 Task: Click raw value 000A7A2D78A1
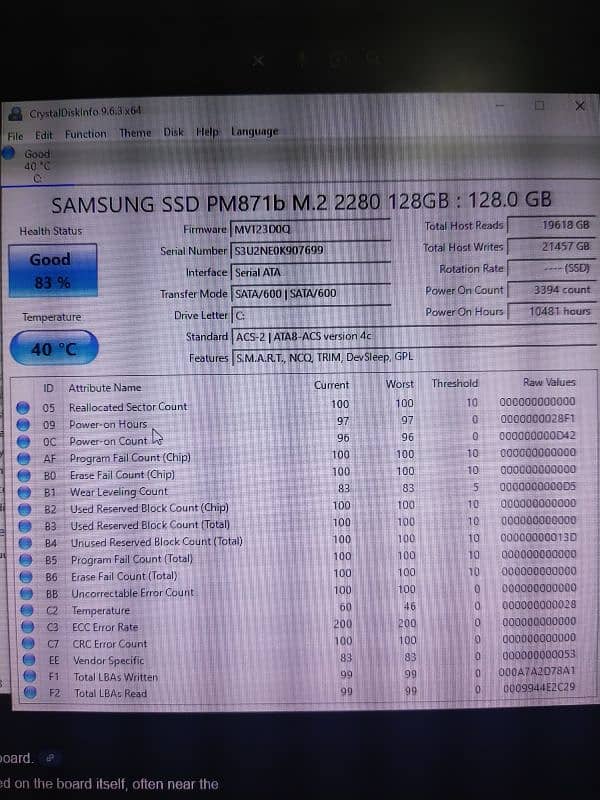pyautogui.click(x=537, y=671)
